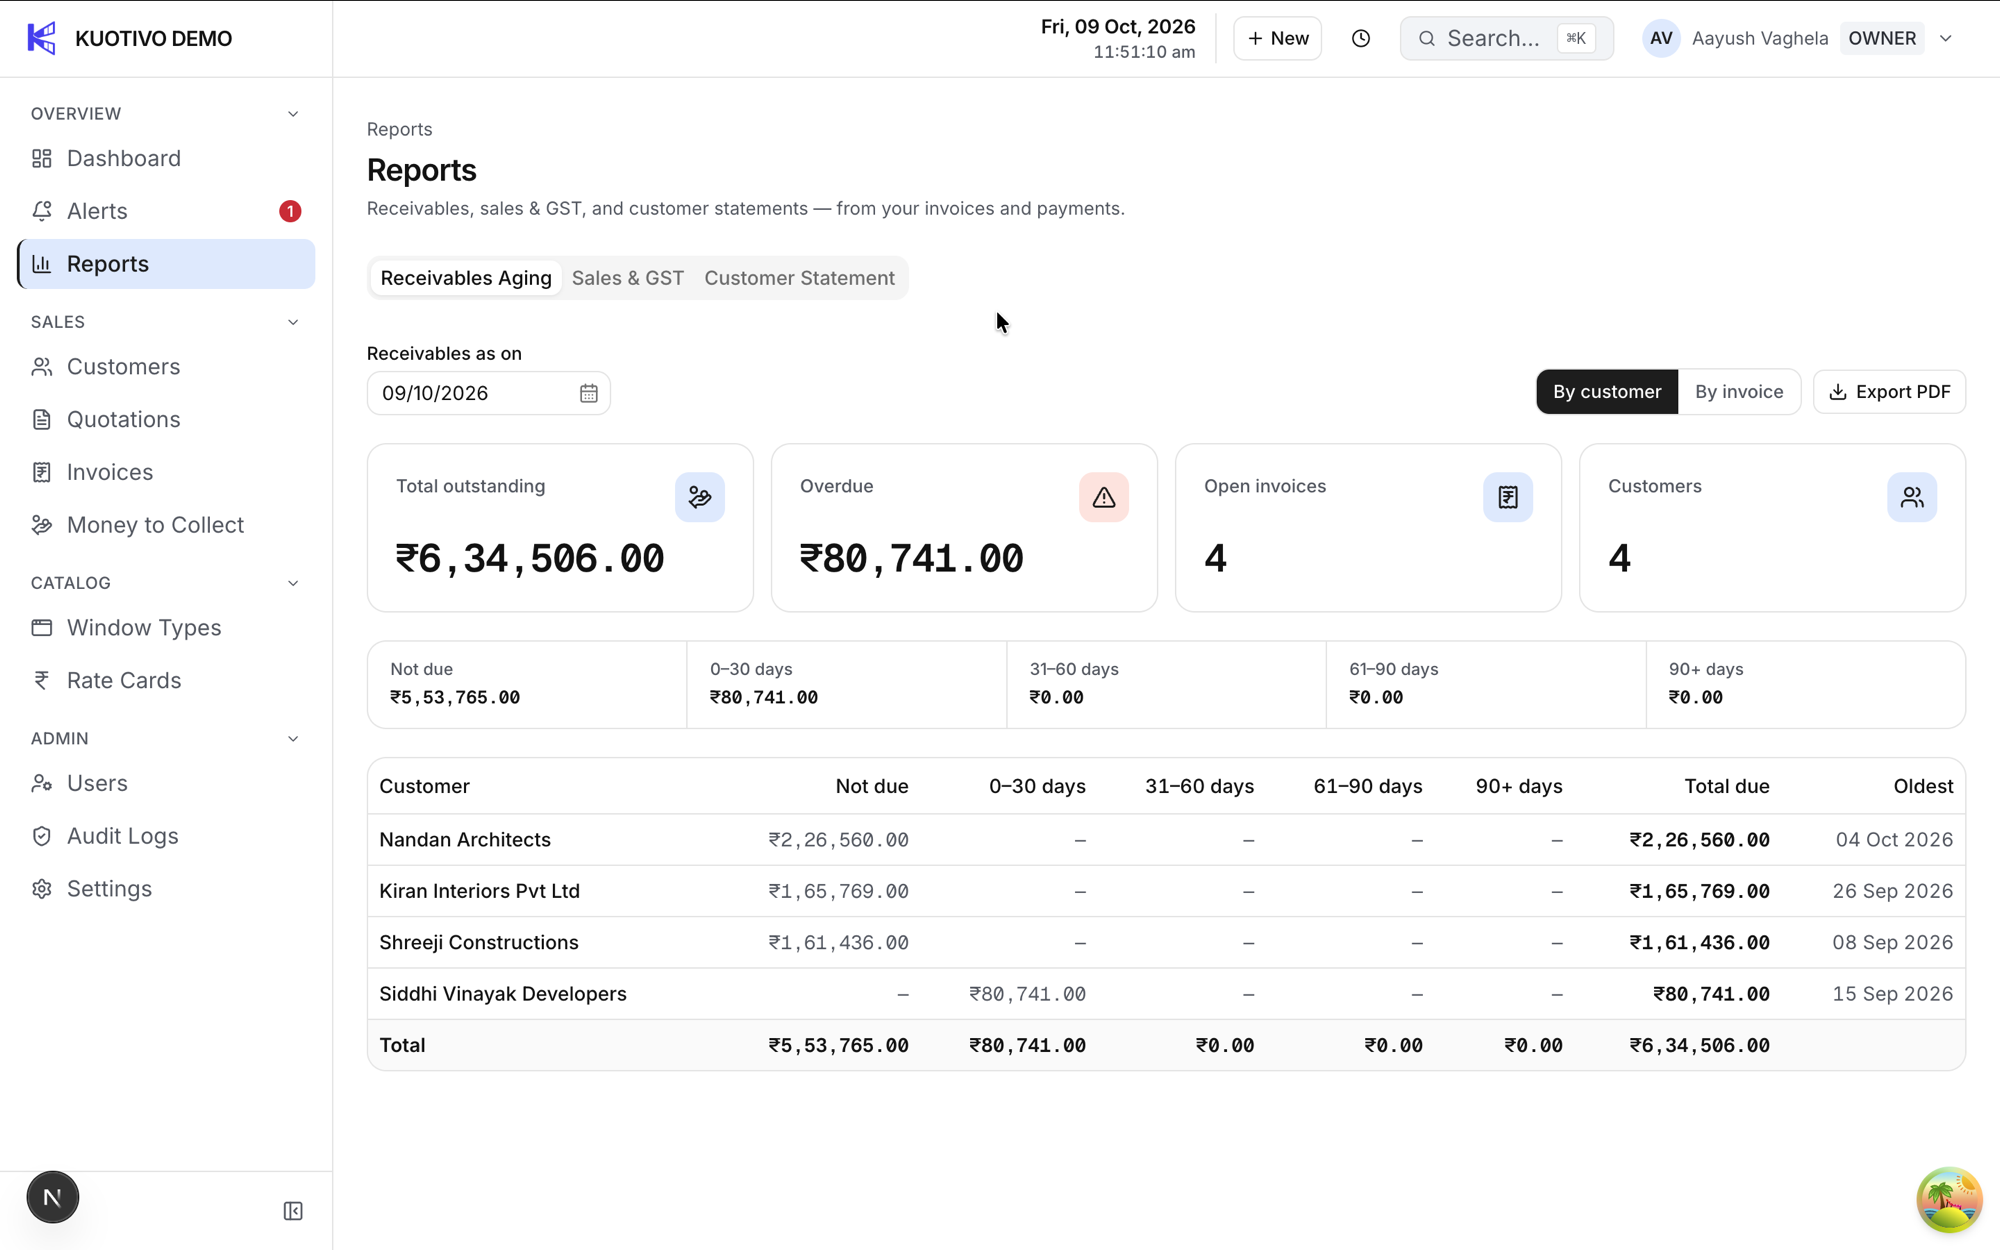Viewport: 2000px width, 1250px height.
Task: Open Audit Logs in the sidebar
Action: pos(166,836)
